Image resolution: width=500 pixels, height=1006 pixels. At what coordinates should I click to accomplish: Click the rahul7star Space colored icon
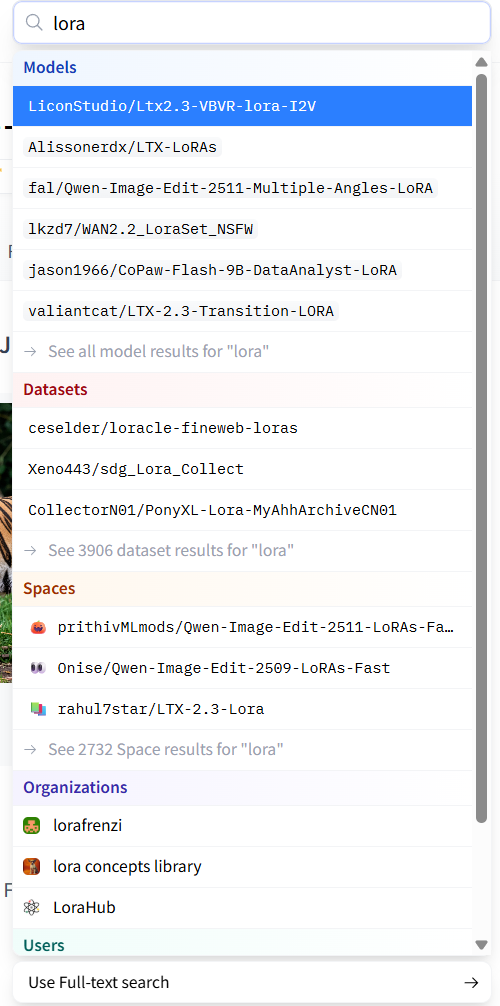[x=38, y=710]
